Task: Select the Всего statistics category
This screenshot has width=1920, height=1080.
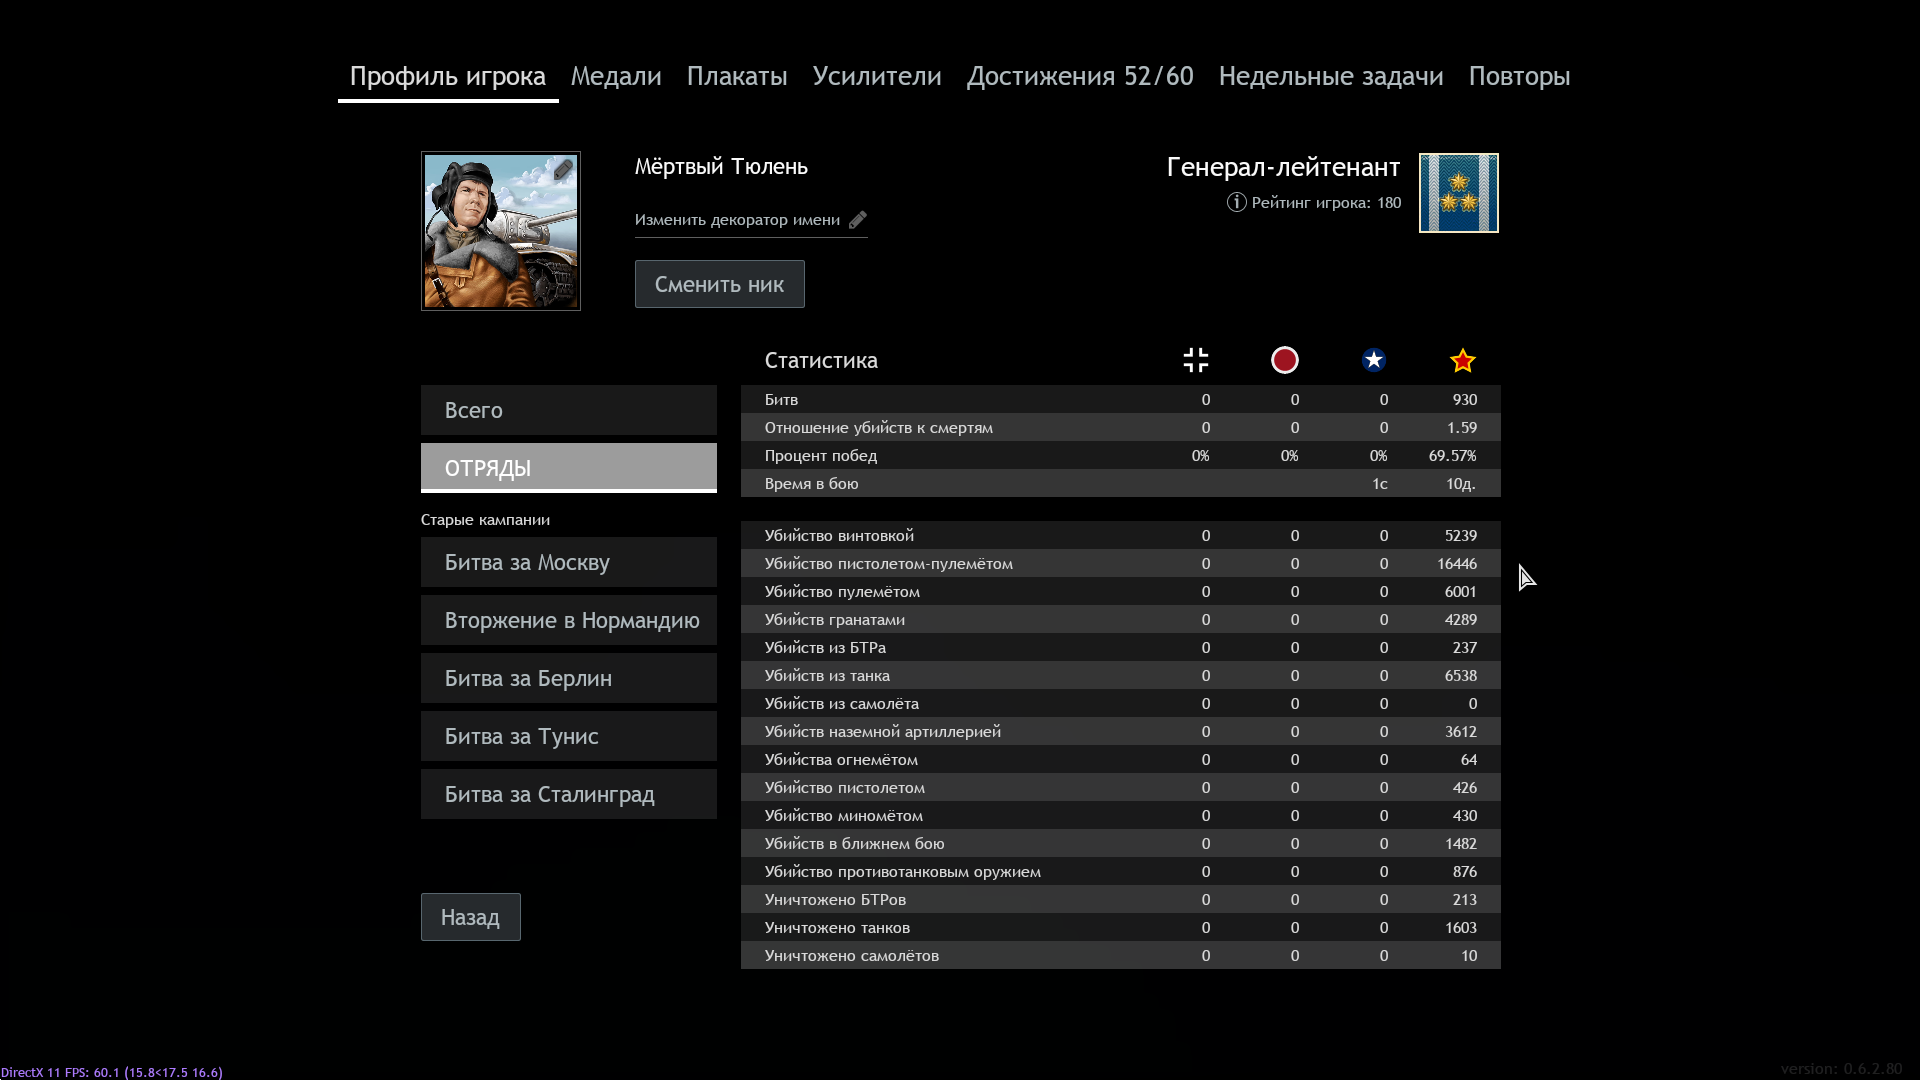Action: (568, 410)
